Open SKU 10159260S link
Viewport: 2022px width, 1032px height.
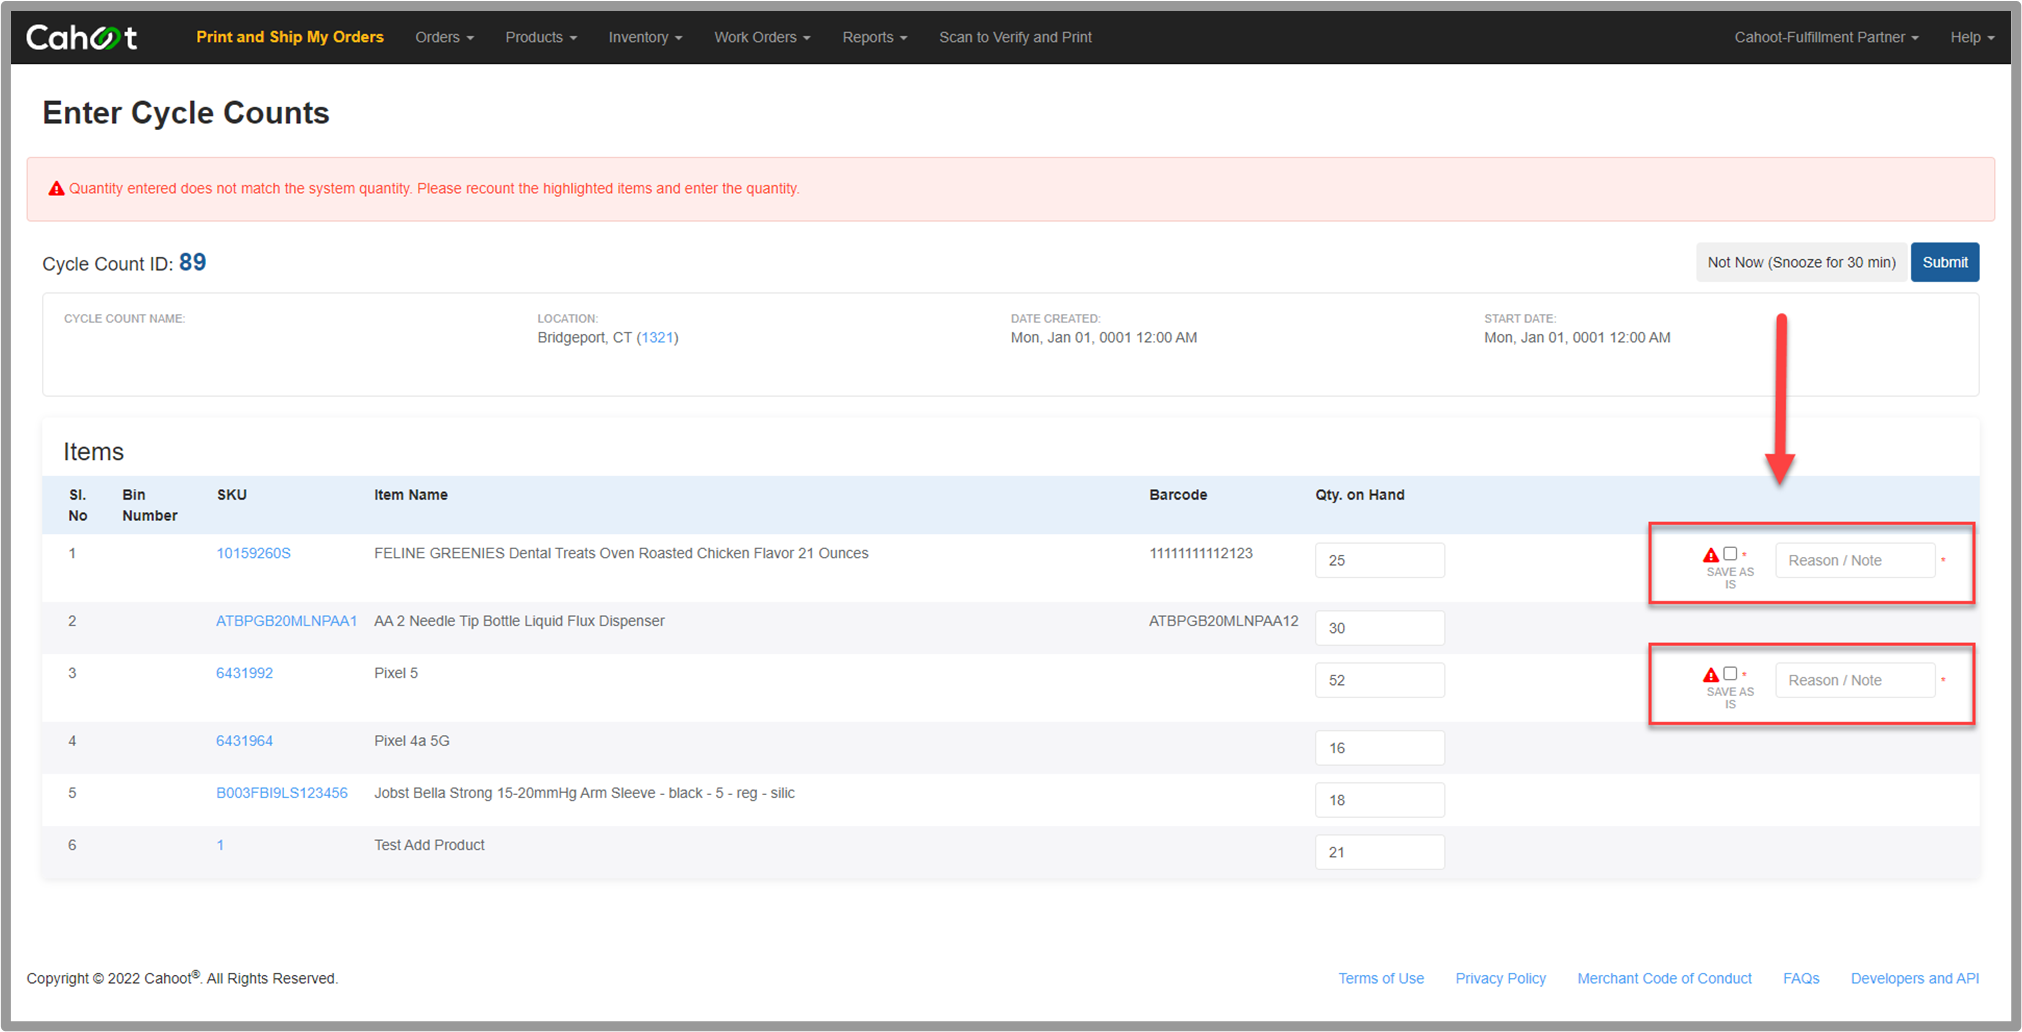point(253,553)
